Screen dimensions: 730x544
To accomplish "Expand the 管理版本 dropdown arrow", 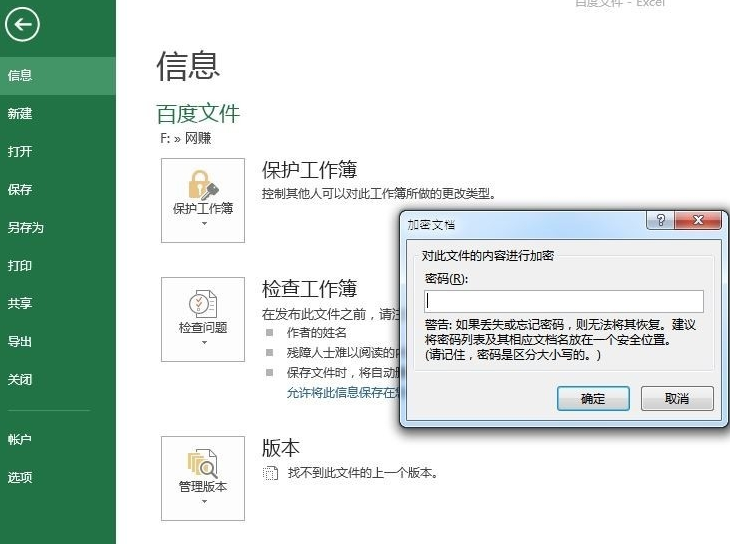I will (204, 502).
